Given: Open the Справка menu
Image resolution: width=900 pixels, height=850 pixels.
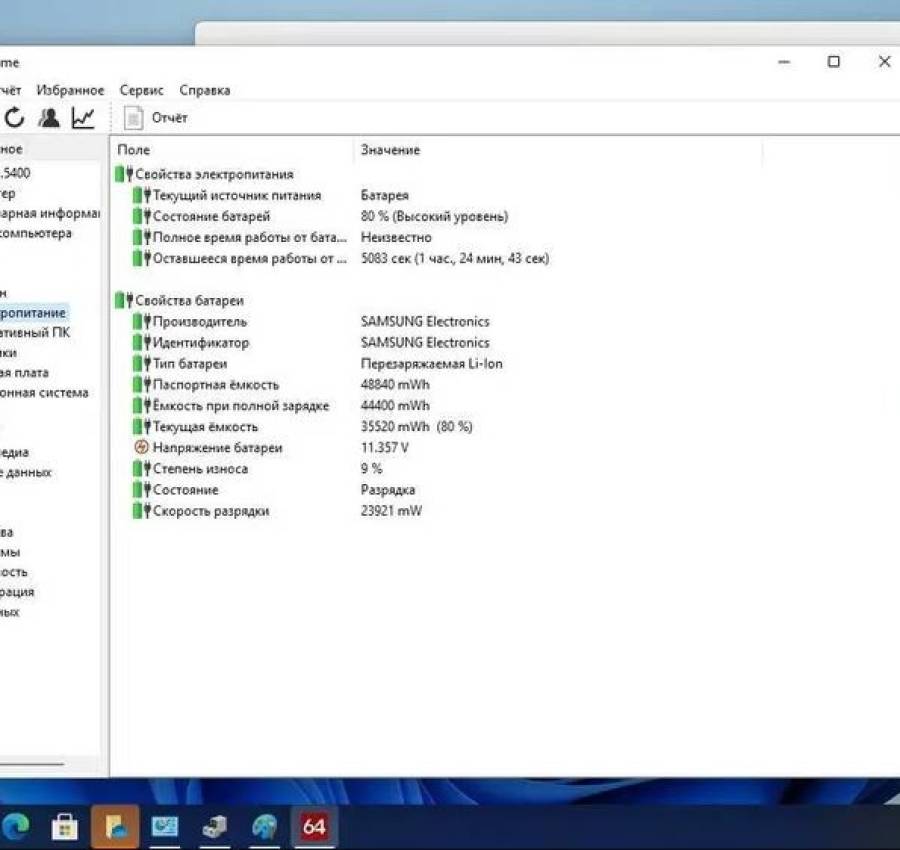Looking at the screenshot, I should pos(204,90).
